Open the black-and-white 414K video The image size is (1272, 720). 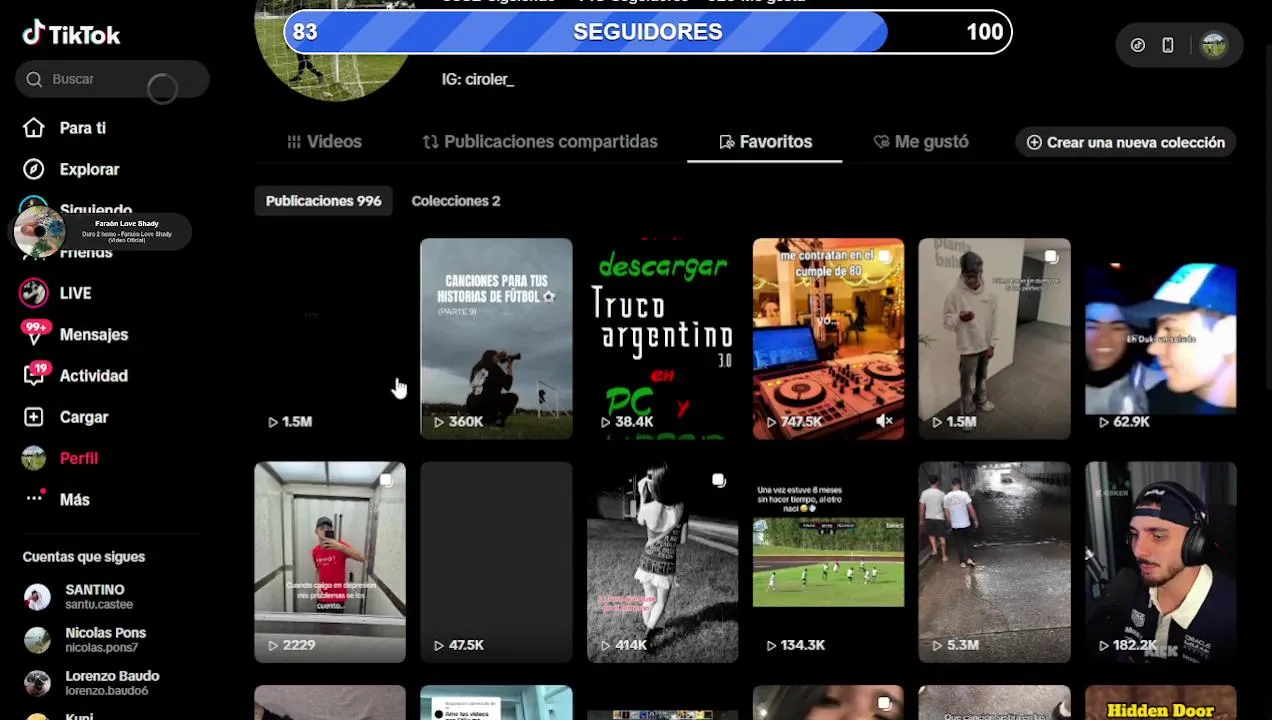click(662, 562)
